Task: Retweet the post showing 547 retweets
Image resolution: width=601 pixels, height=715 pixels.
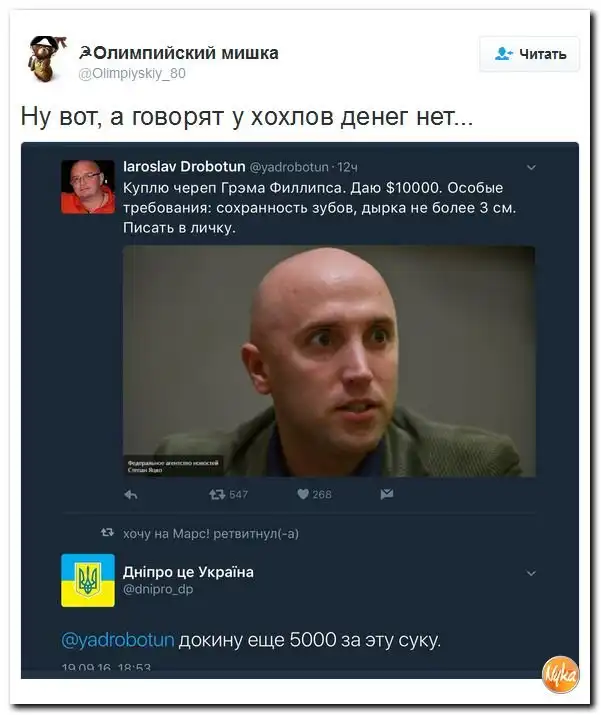Action: coord(217,494)
